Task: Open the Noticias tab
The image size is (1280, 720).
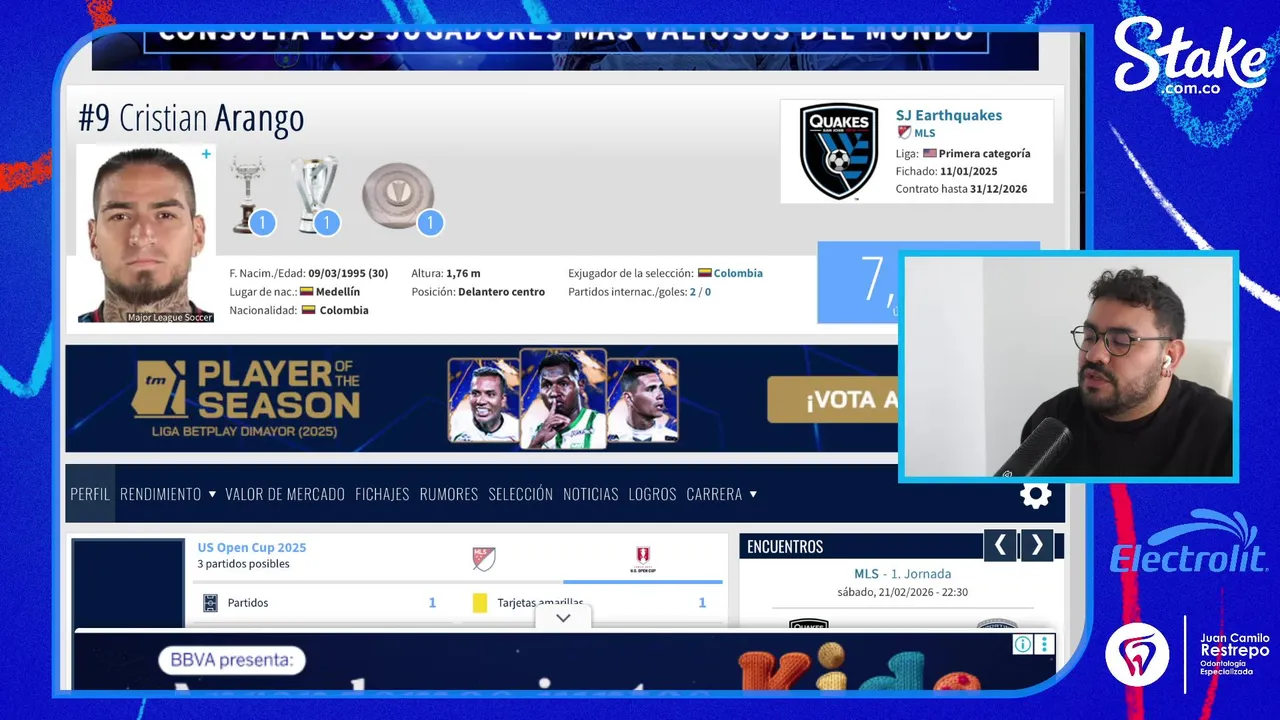Action: click(x=591, y=494)
